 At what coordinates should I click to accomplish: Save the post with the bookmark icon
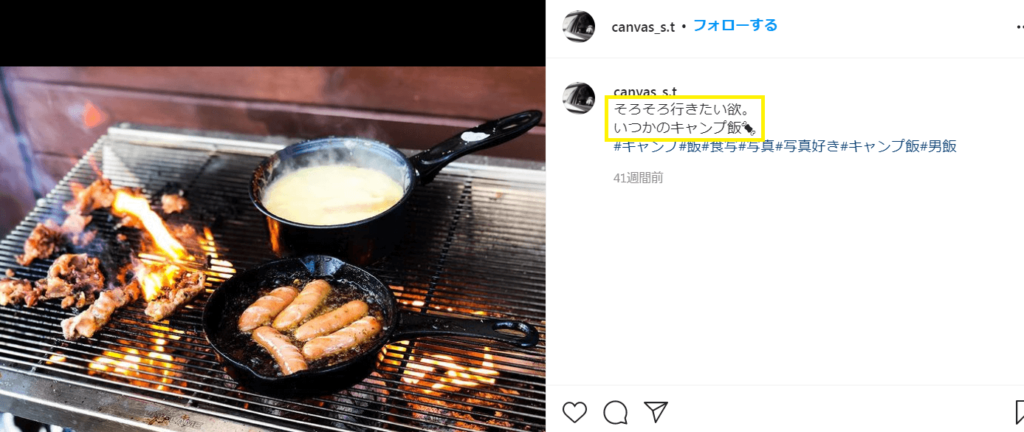pyautogui.click(x=1019, y=412)
